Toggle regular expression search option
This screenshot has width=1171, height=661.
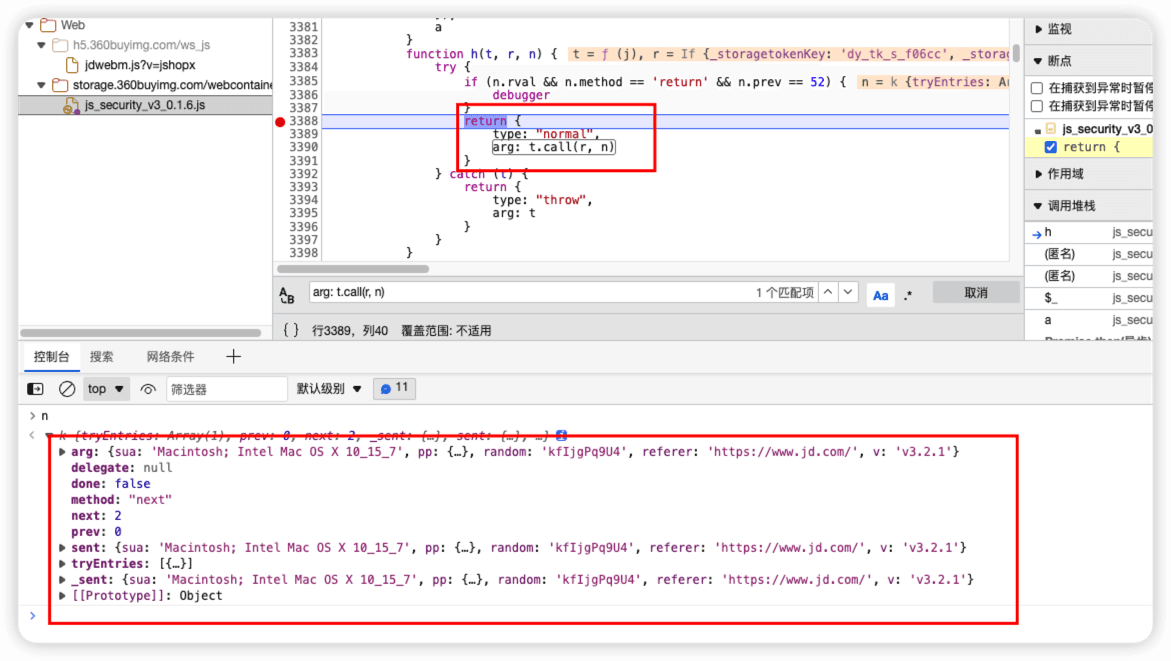click(x=908, y=294)
